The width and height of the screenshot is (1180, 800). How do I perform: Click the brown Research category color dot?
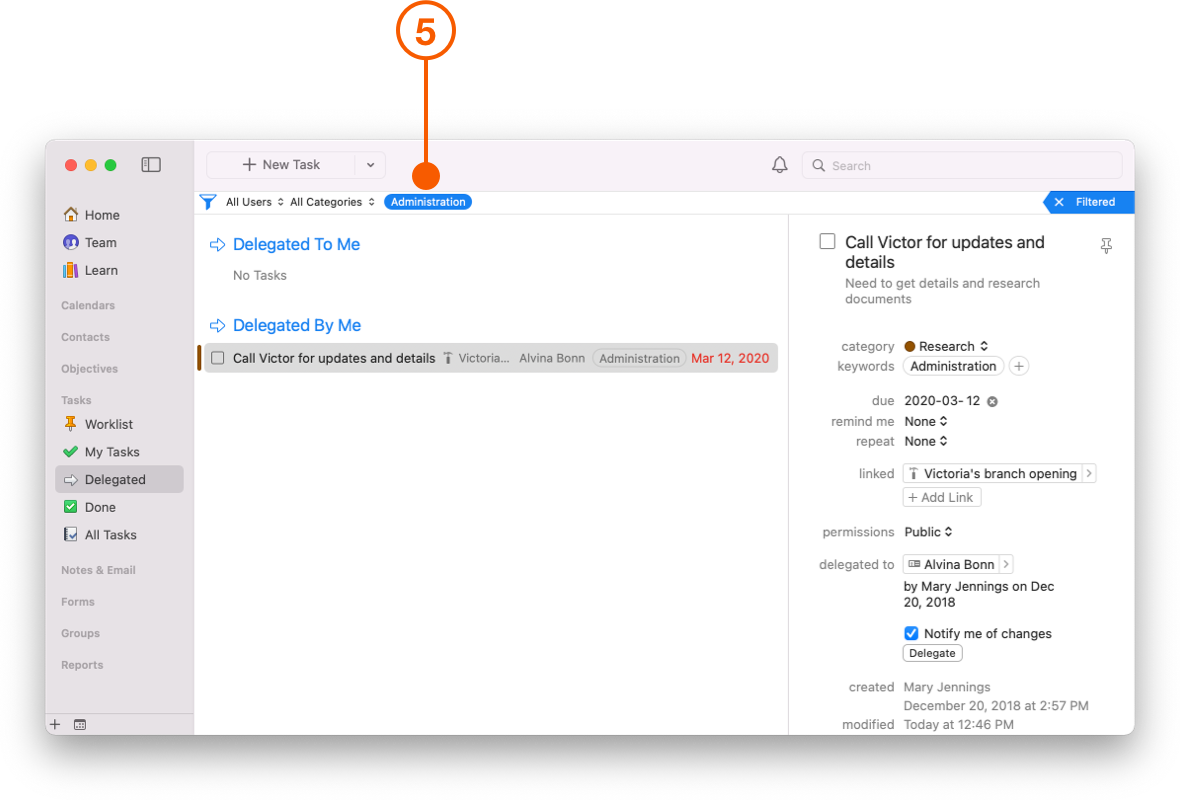[x=910, y=347]
